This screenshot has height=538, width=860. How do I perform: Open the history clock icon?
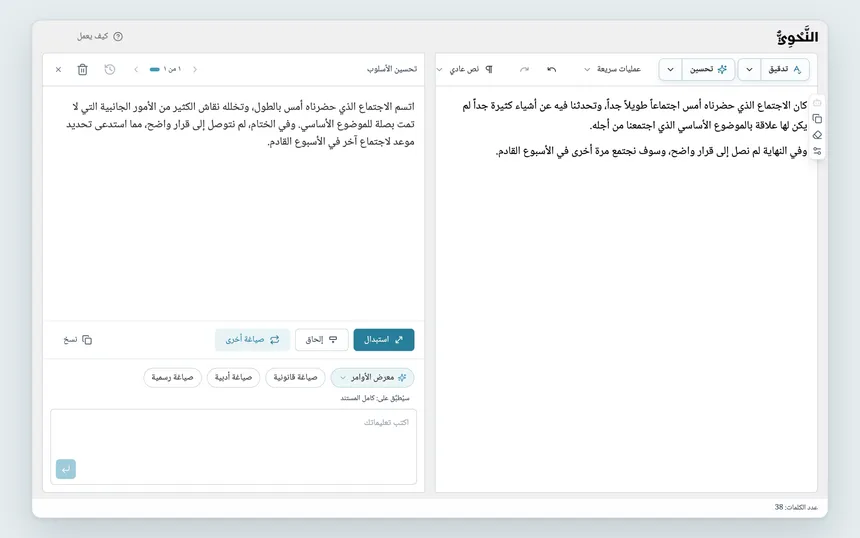click(x=110, y=70)
